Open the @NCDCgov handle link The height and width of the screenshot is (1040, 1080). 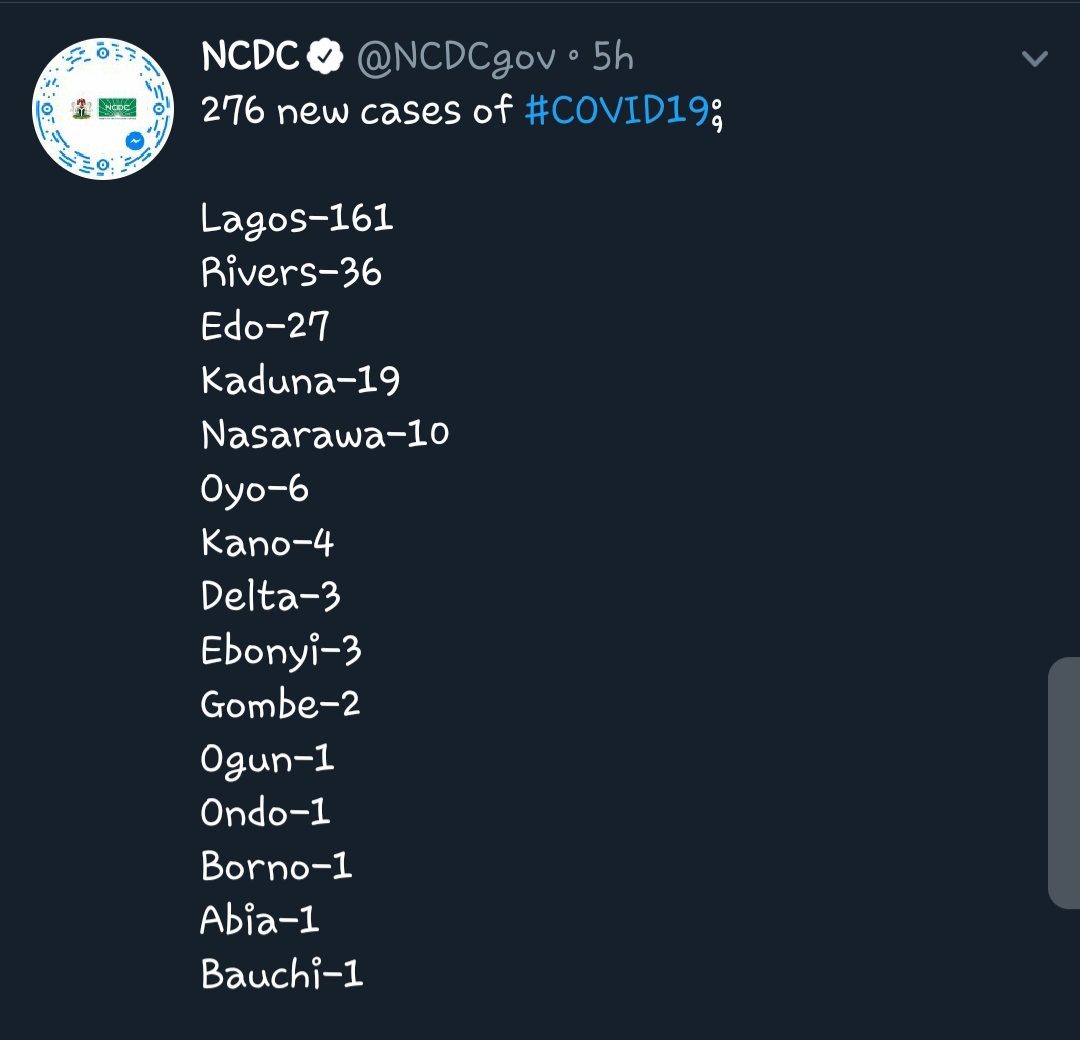tap(456, 58)
